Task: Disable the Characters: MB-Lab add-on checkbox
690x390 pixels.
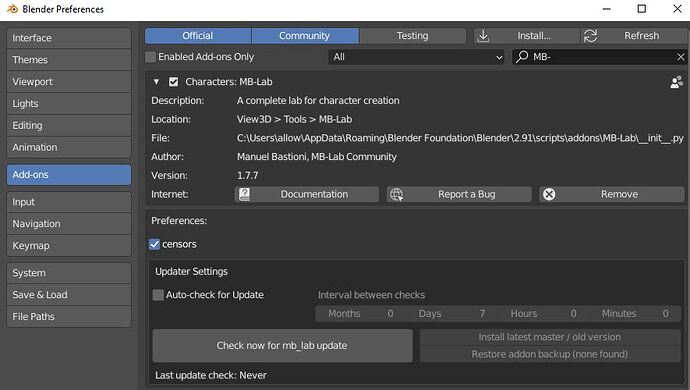Action: click(173, 82)
